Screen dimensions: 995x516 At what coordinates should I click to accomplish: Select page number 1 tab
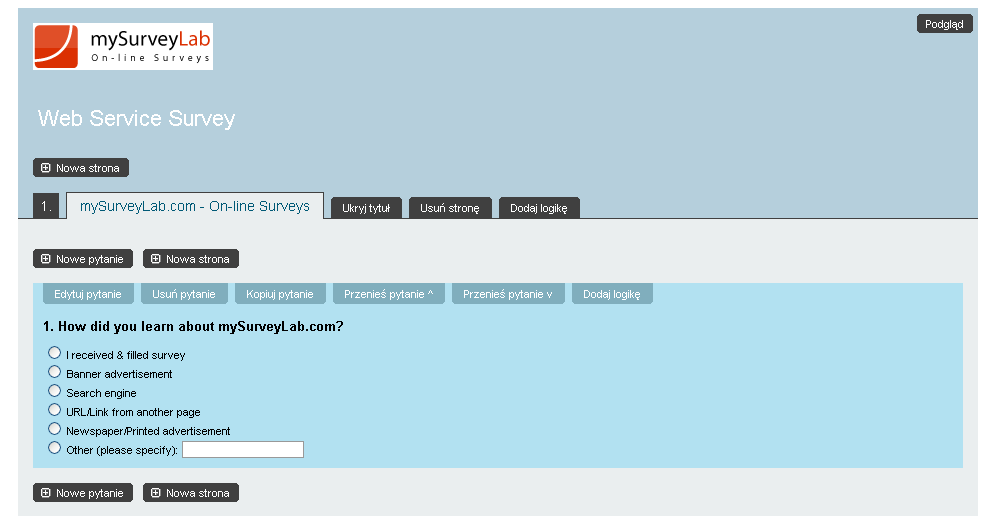point(46,206)
